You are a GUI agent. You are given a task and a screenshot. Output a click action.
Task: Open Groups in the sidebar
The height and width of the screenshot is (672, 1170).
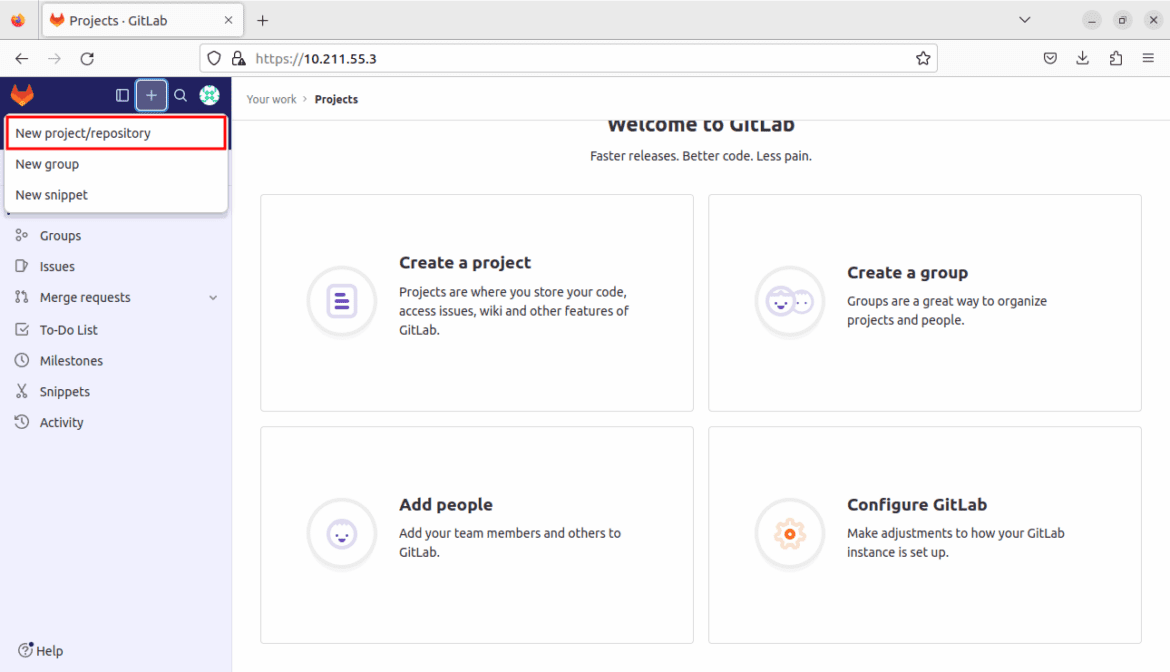coord(62,235)
